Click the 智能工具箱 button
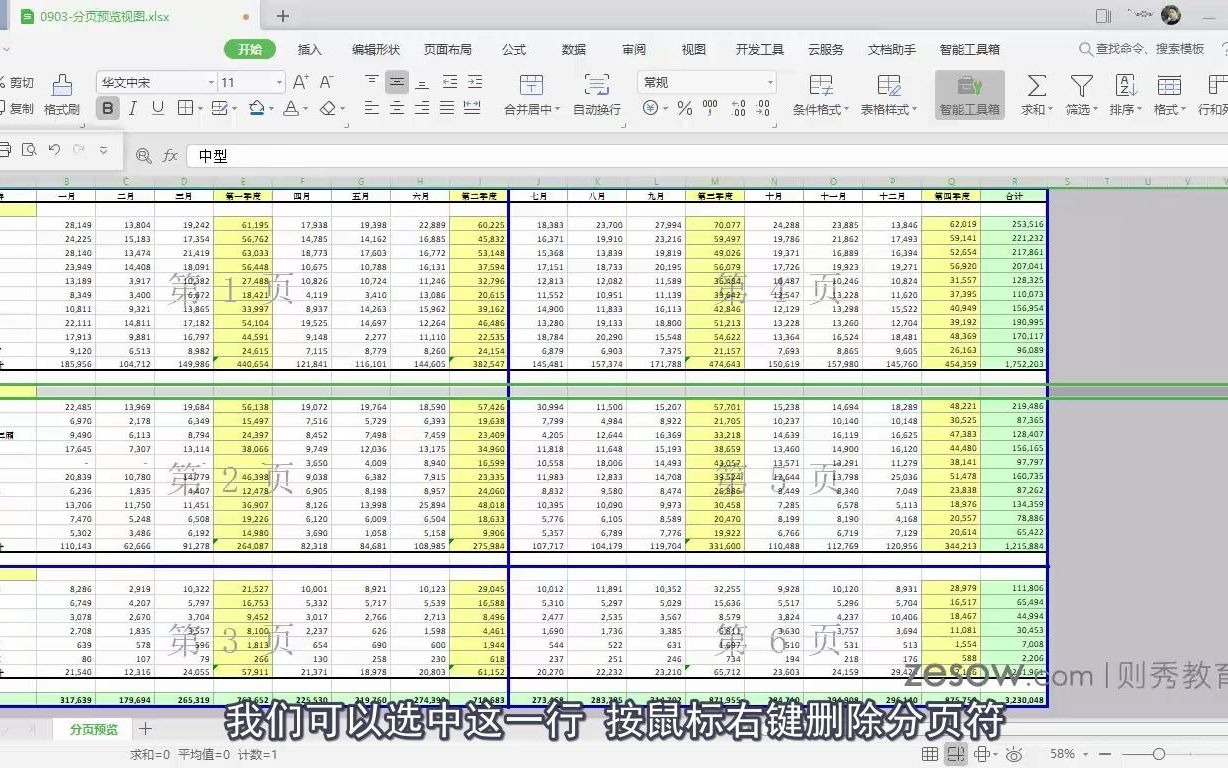This screenshot has height=768, width=1228. (x=969, y=94)
